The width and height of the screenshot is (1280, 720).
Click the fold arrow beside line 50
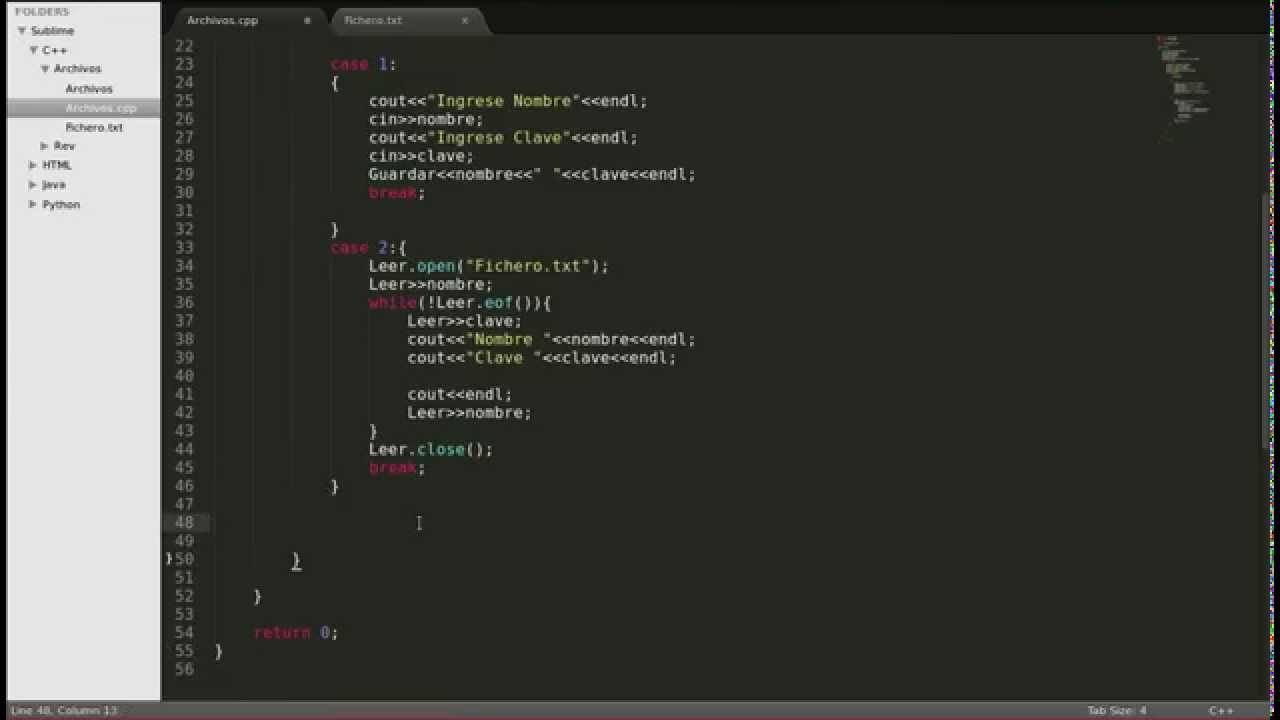click(x=169, y=559)
